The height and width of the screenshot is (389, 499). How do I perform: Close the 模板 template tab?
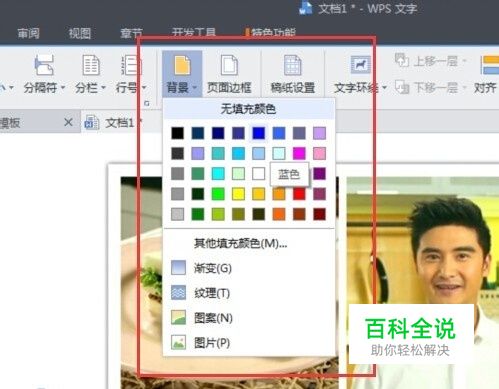[68, 122]
